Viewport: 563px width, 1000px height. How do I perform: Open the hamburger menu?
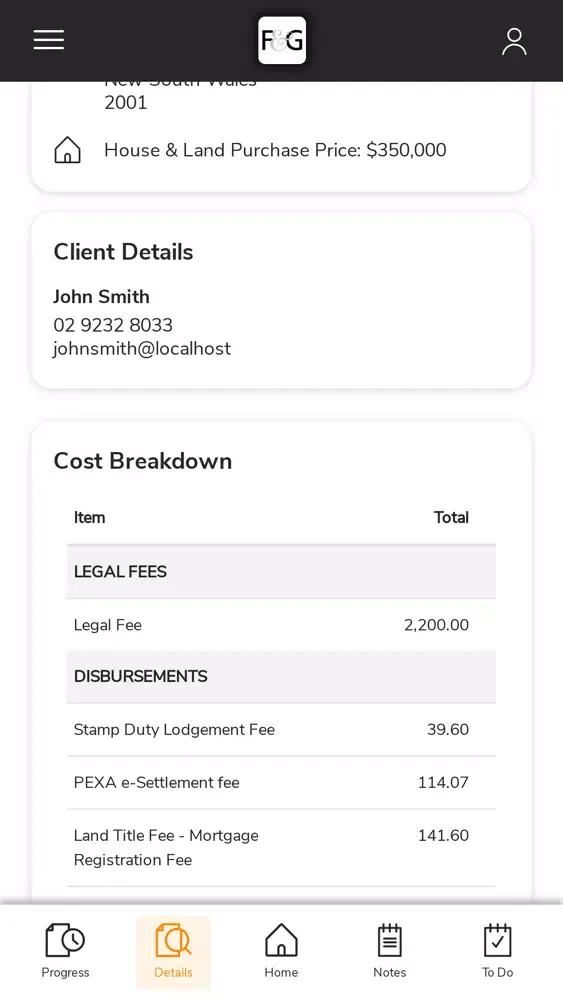pyautogui.click(x=48, y=40)
